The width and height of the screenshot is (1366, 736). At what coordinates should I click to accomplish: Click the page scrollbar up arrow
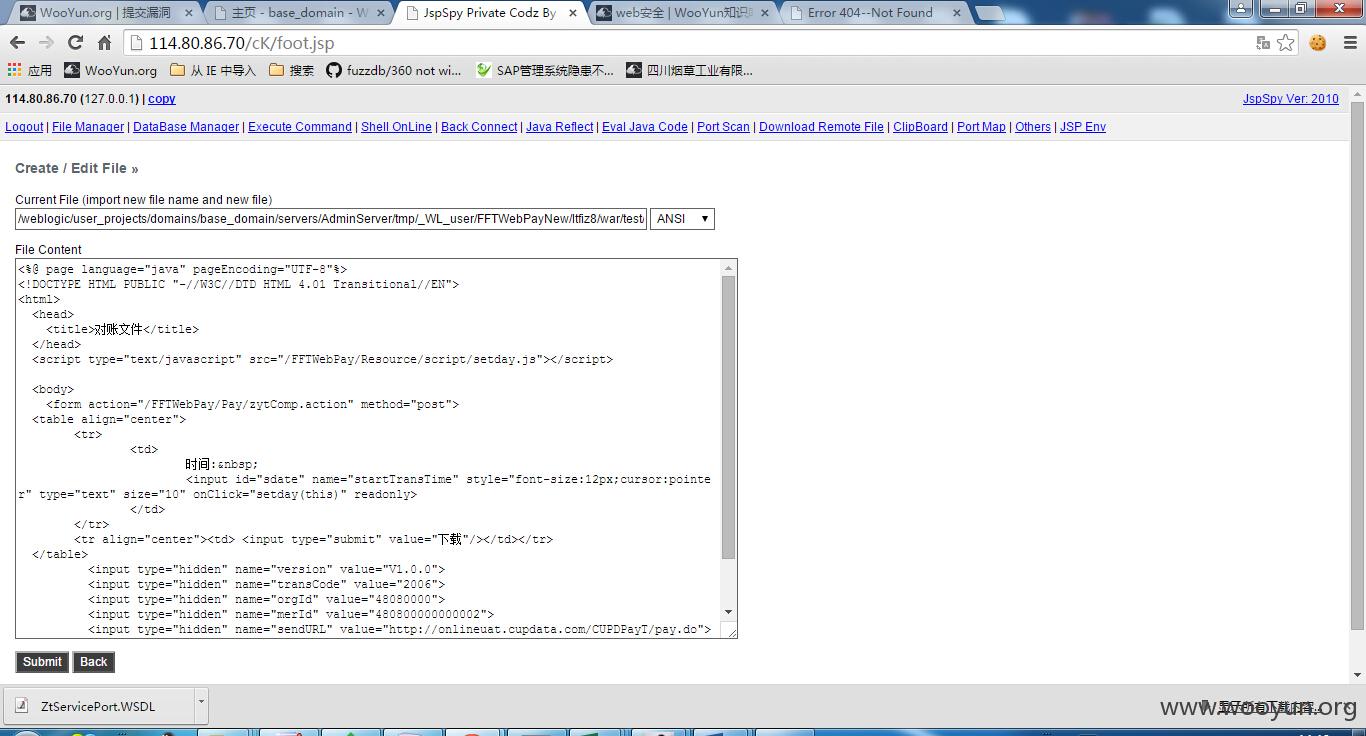1357,94
